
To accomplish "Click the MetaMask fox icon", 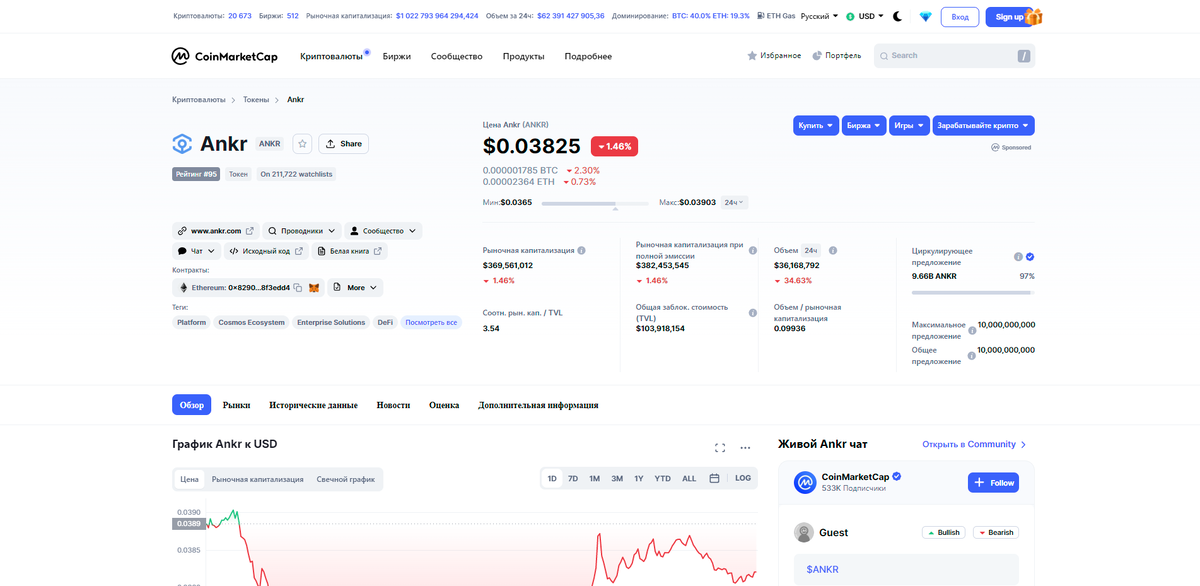I will pyautogui.click(x=314, y=288).
